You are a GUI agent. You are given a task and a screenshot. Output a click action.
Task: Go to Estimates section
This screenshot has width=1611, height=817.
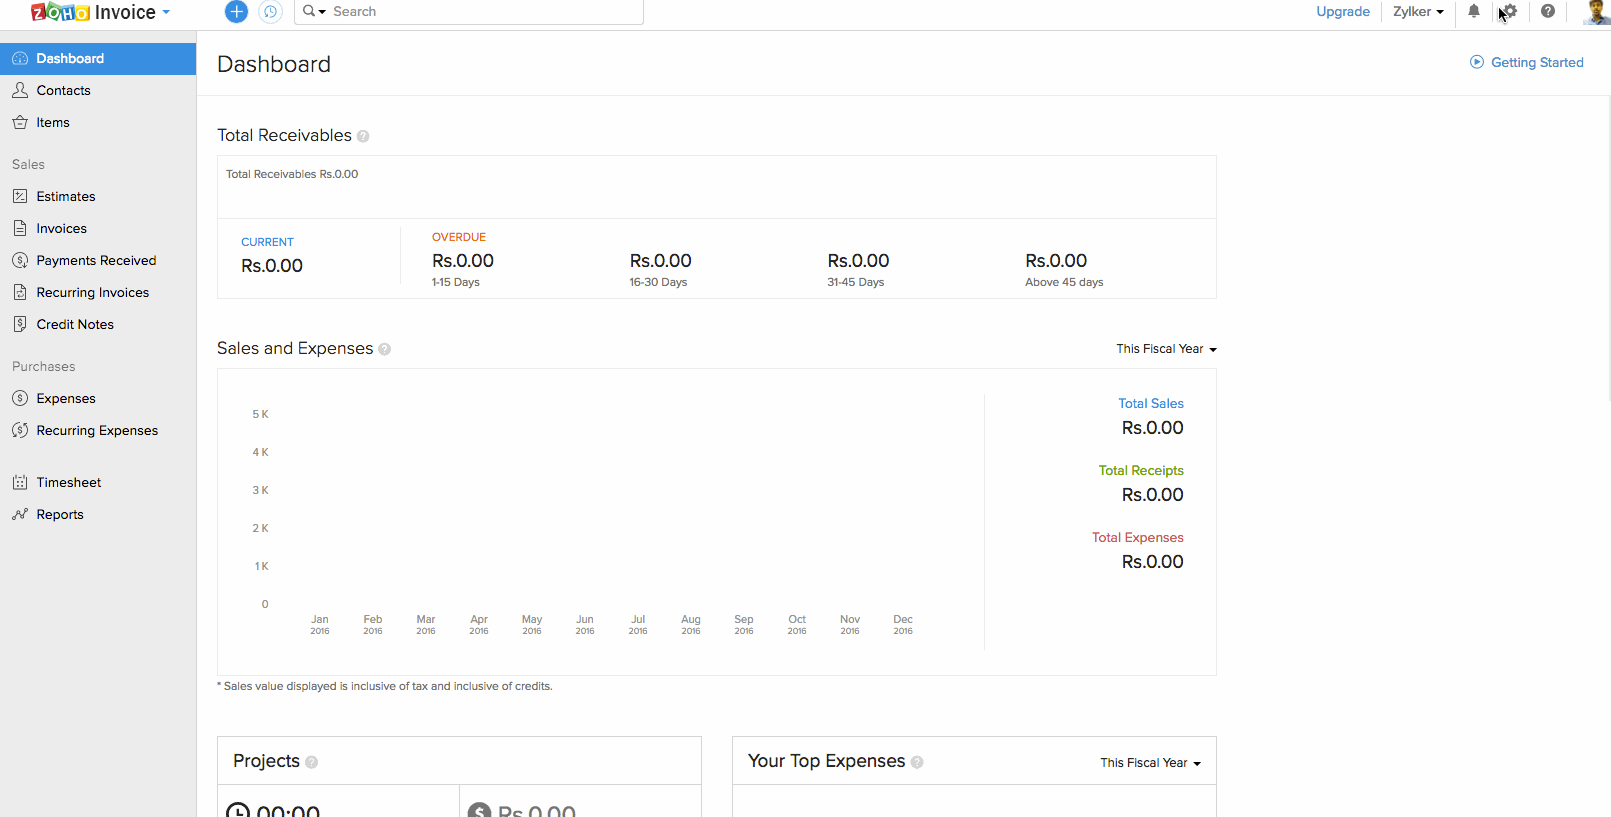98,196
